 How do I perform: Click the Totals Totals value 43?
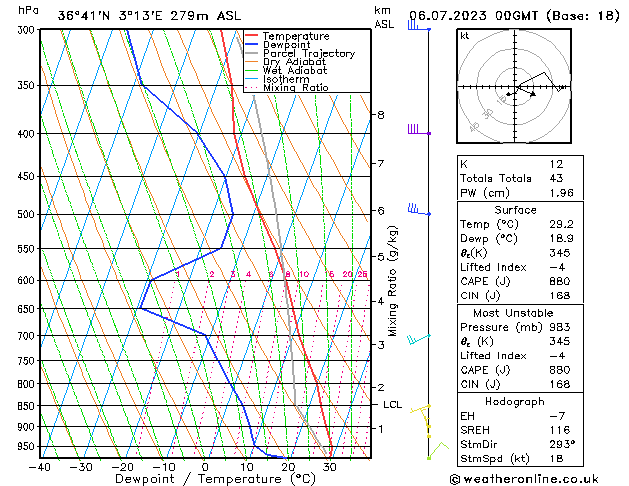(556, 178)
